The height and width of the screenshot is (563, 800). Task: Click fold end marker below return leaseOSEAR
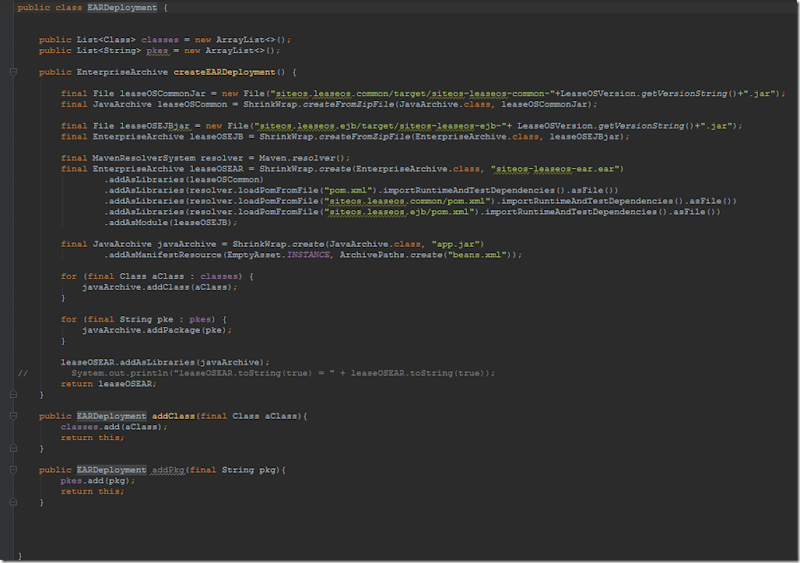13,395
